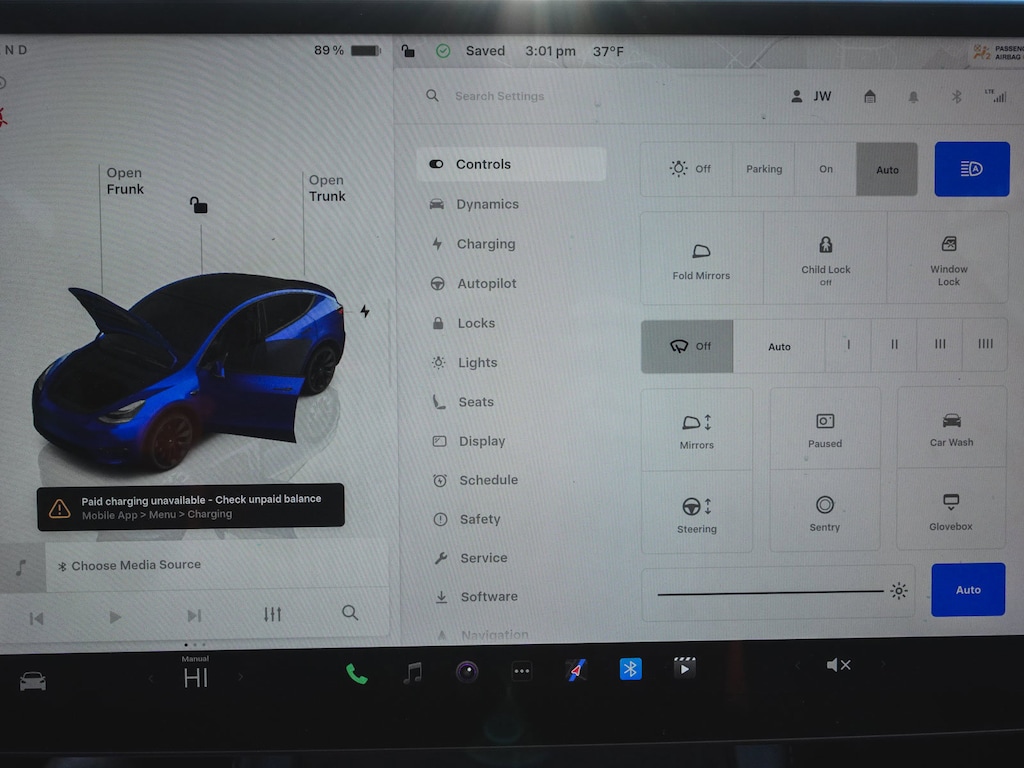Open the Autopilot settings section

[486, 283]
